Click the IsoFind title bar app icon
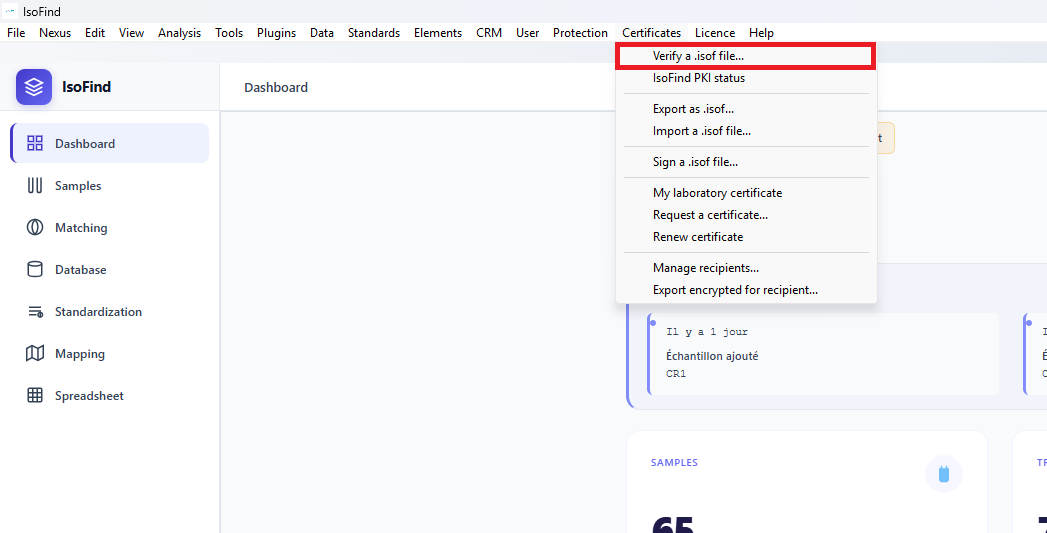 [10, 11]
